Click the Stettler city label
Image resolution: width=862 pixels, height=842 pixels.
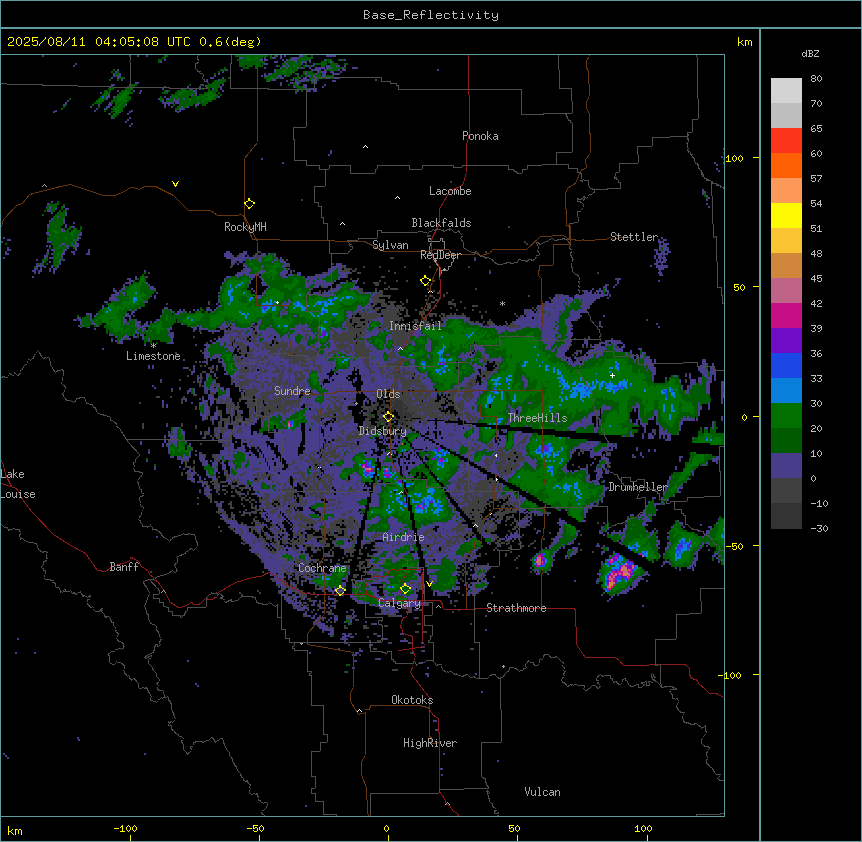634,237
